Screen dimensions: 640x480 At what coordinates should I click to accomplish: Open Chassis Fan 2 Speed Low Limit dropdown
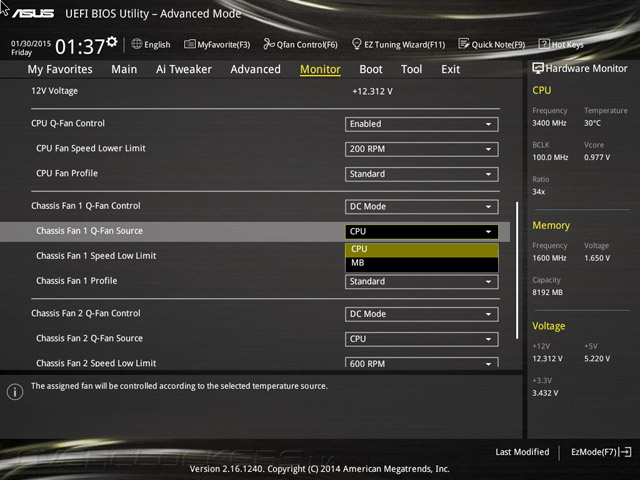[x=422, y=362]
